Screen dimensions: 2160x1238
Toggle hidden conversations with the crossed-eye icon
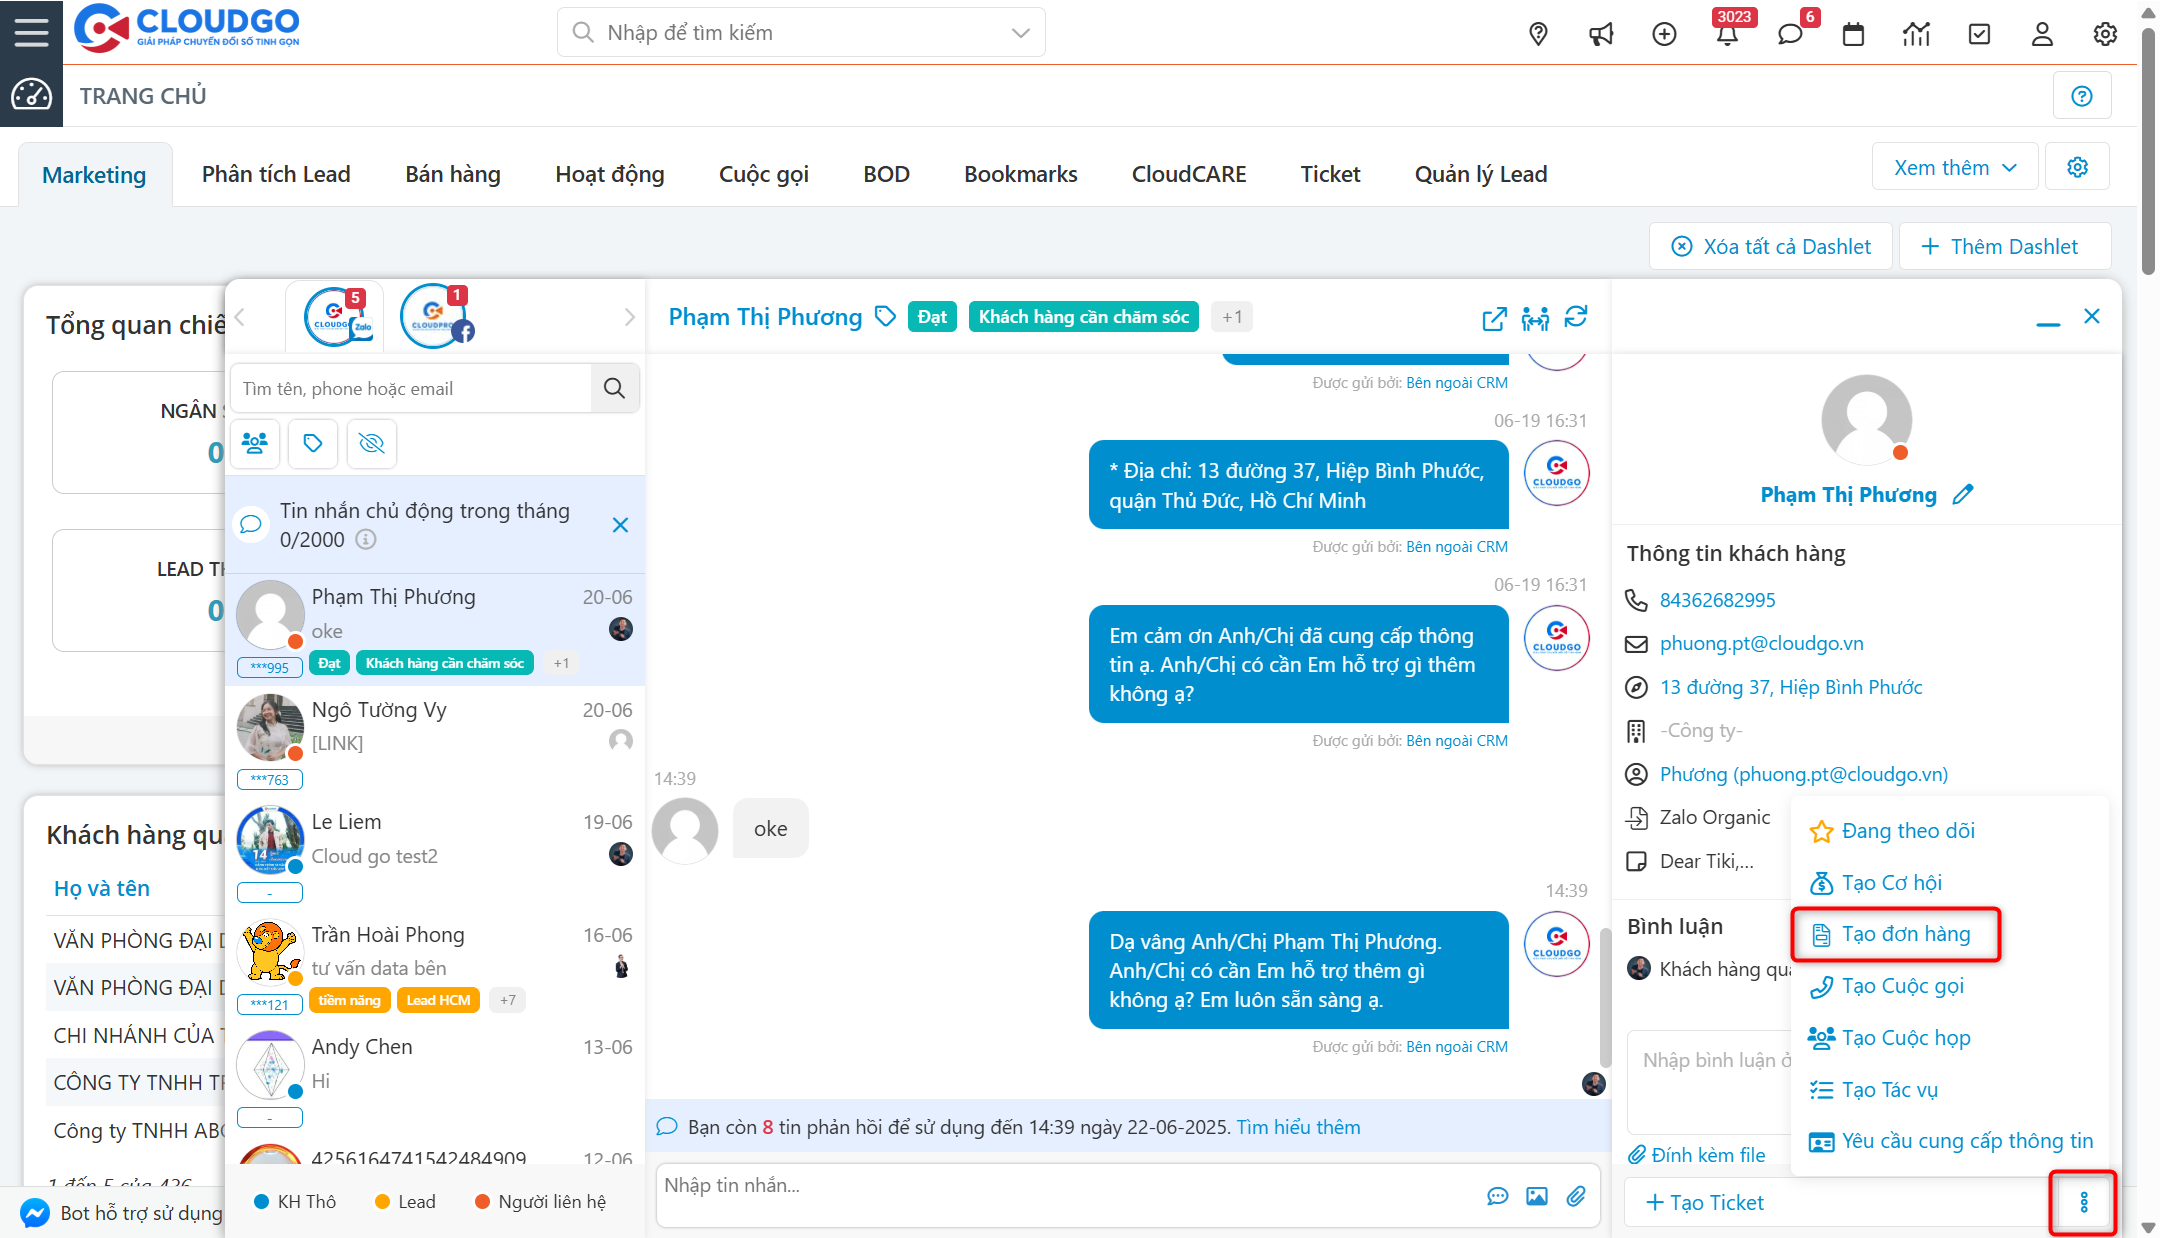(371, 443)
